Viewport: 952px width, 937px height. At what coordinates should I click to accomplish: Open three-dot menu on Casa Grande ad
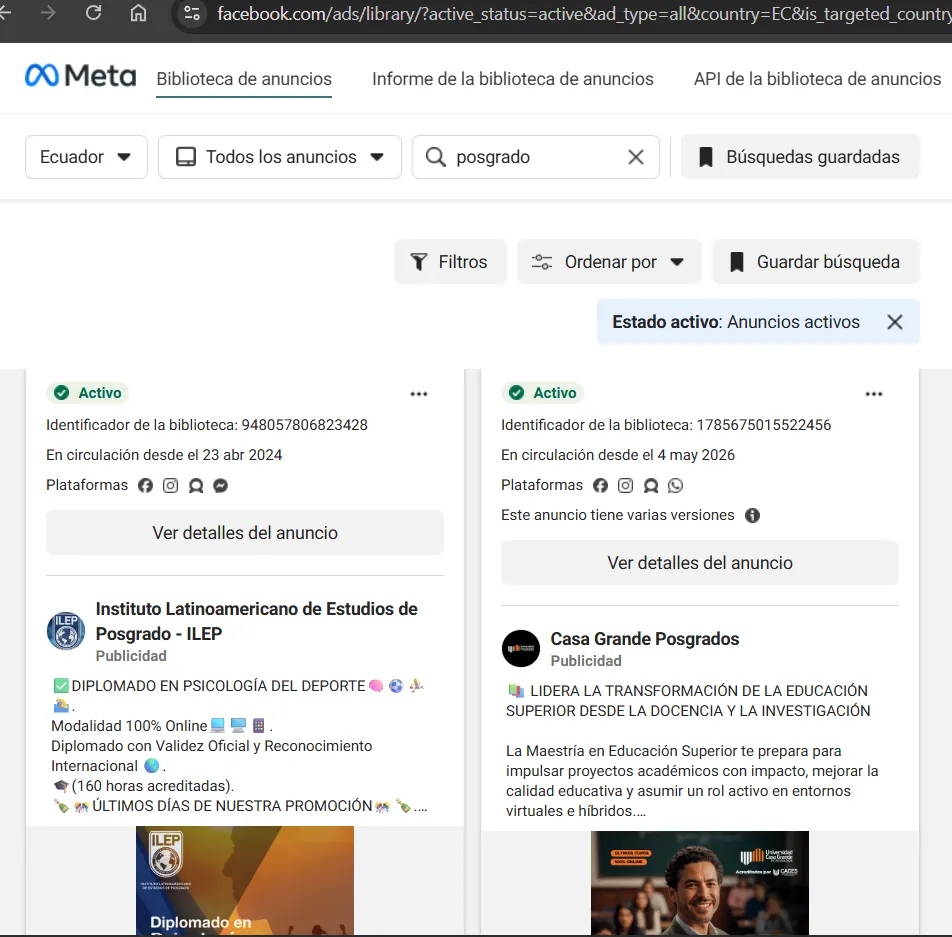874,394
